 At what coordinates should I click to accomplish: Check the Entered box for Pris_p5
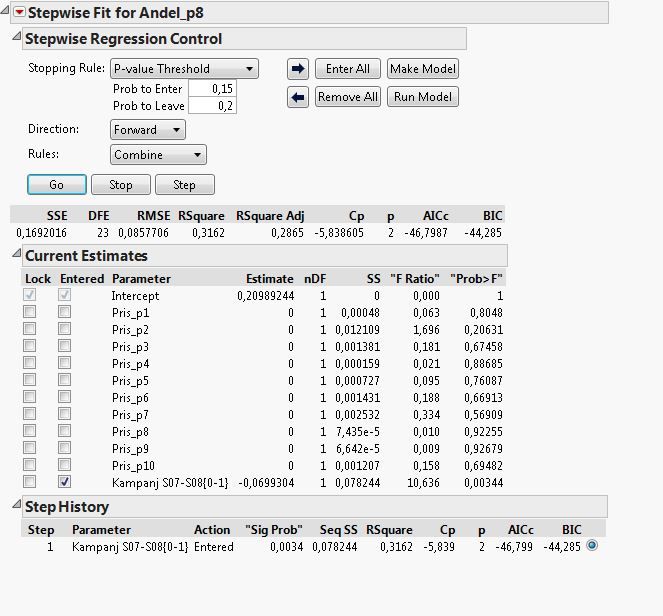[x=65, y=380]
